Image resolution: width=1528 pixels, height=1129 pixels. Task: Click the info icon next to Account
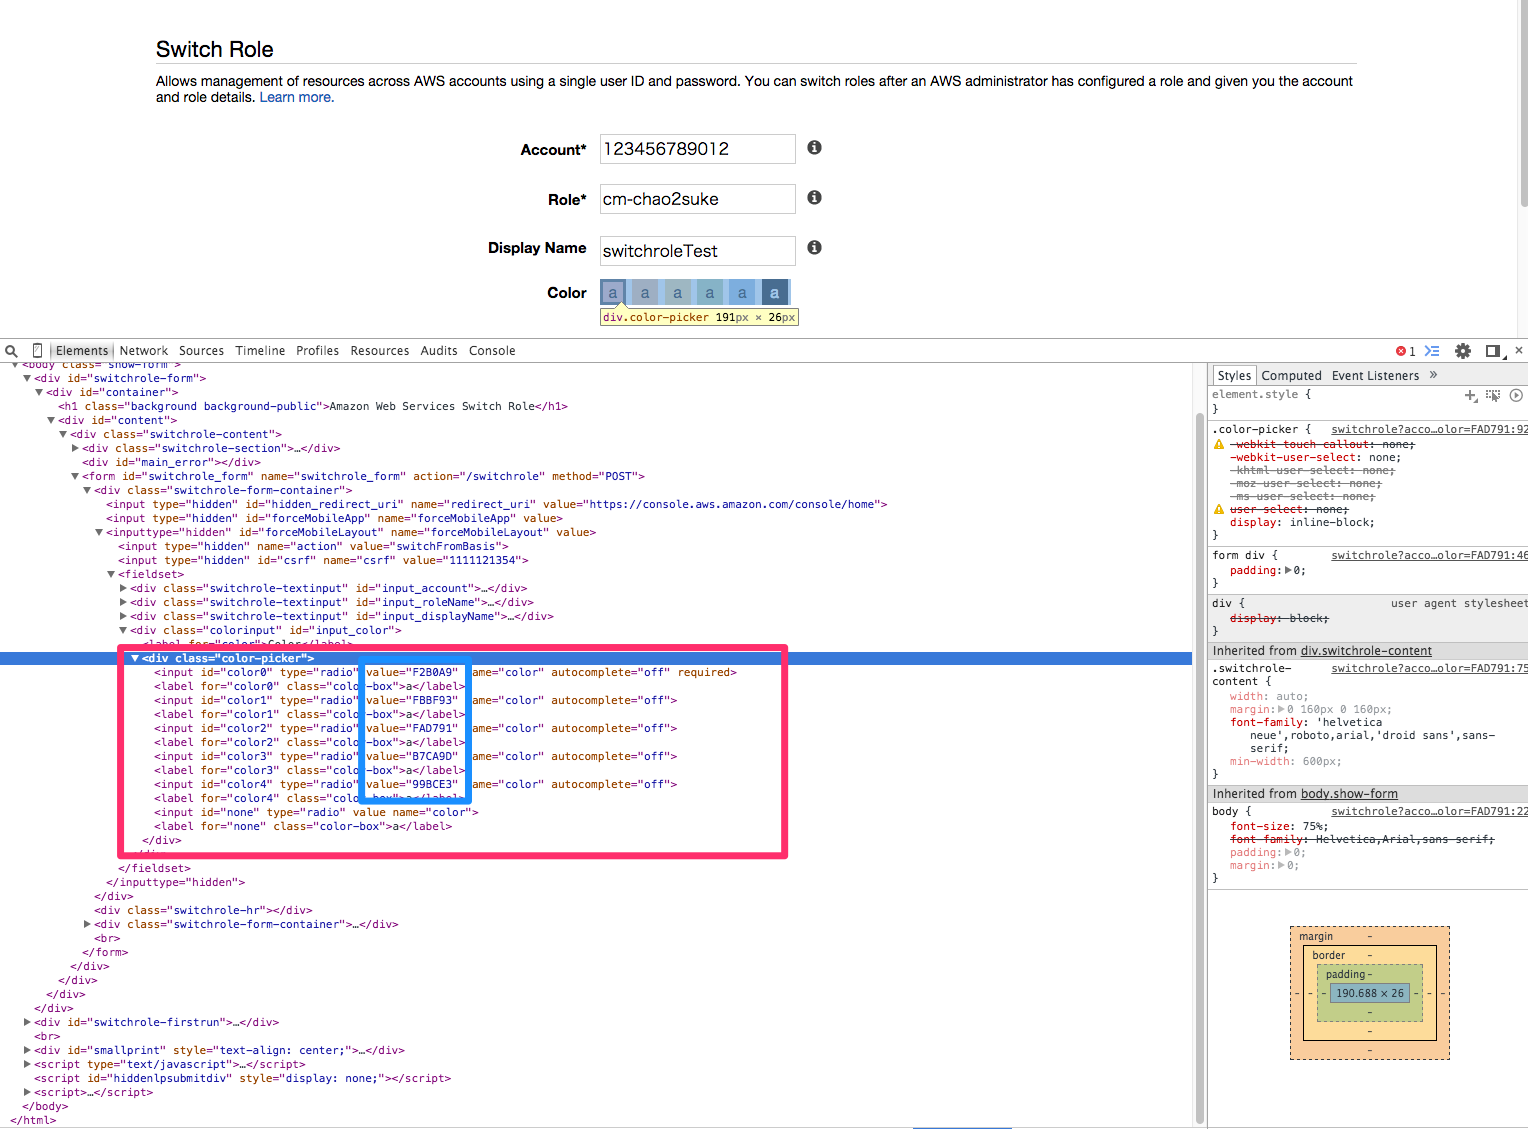[814, 148]
